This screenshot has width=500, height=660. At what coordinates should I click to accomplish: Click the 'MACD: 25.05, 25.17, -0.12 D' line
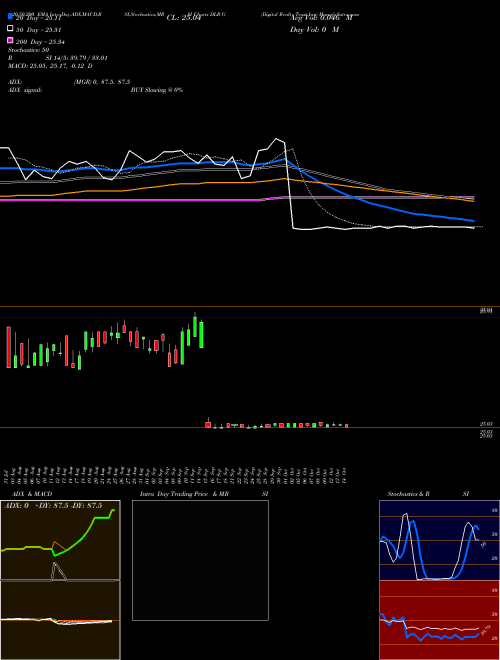tap(50, 66)
